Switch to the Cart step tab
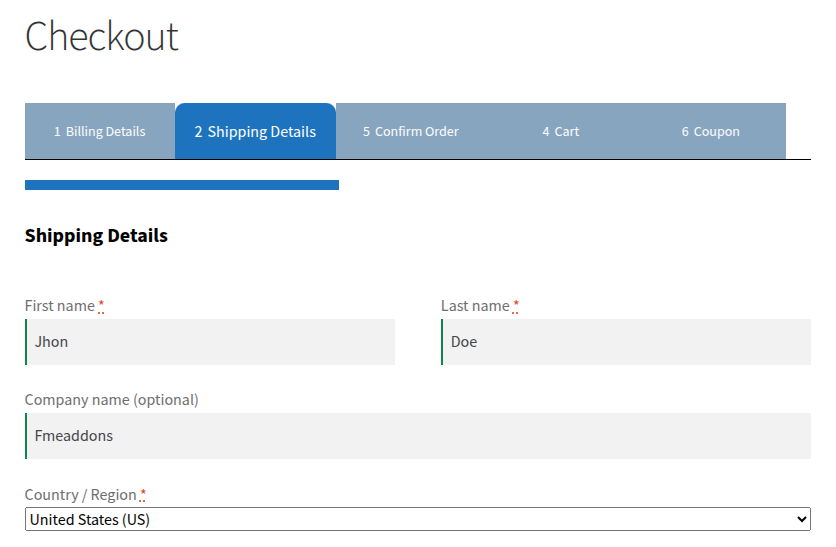The height and width of the screenshot is (547, 836). tap(561, 131)
